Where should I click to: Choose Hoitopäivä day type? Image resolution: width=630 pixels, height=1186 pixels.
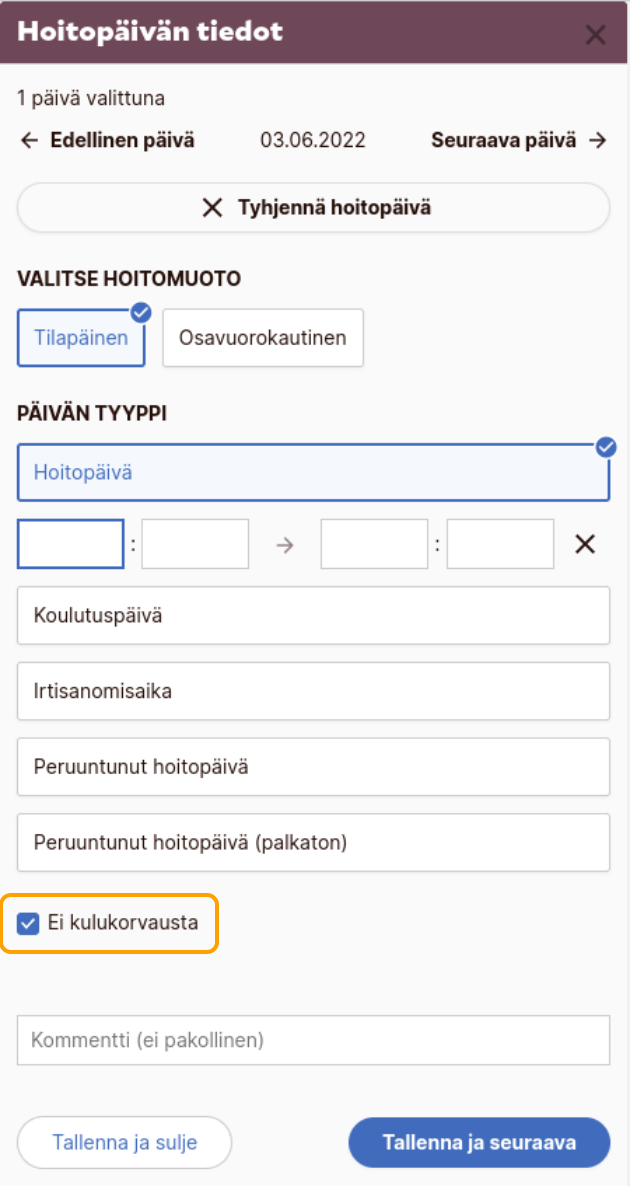[313, 472]
